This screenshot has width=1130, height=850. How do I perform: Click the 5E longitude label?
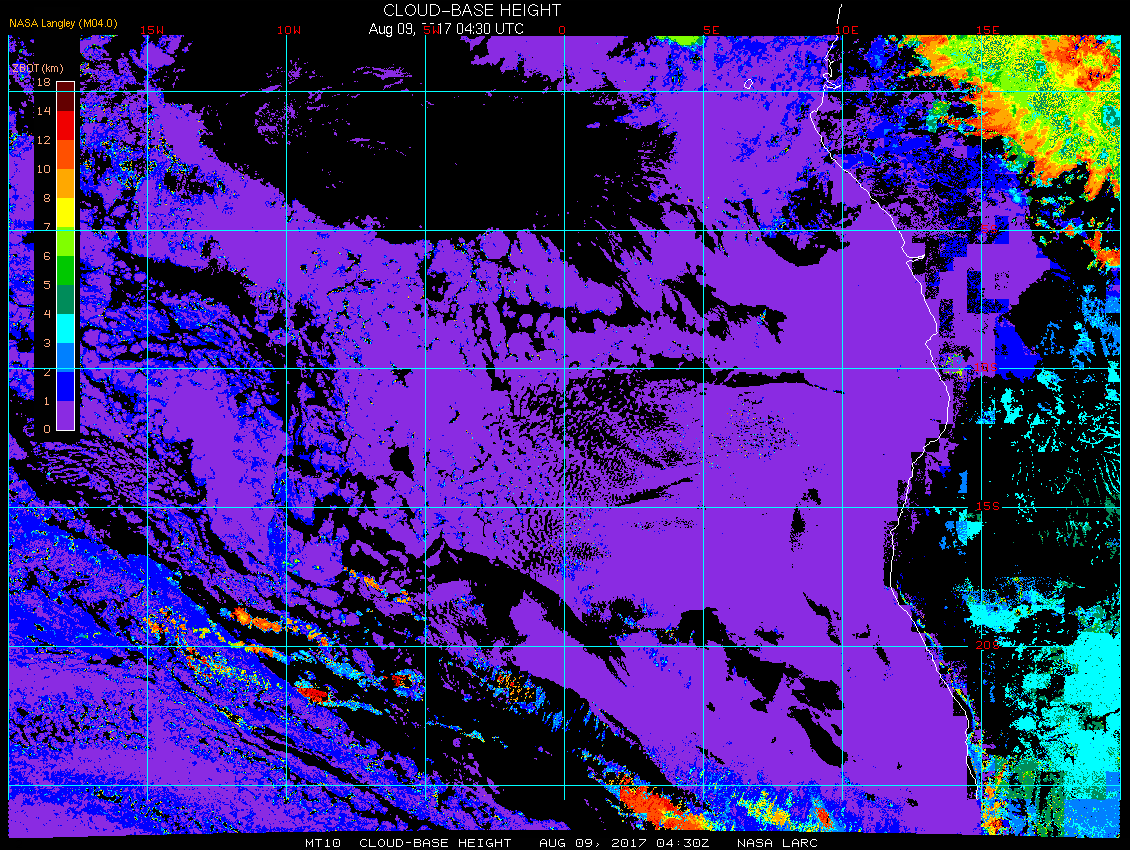(x=711, y=30)
